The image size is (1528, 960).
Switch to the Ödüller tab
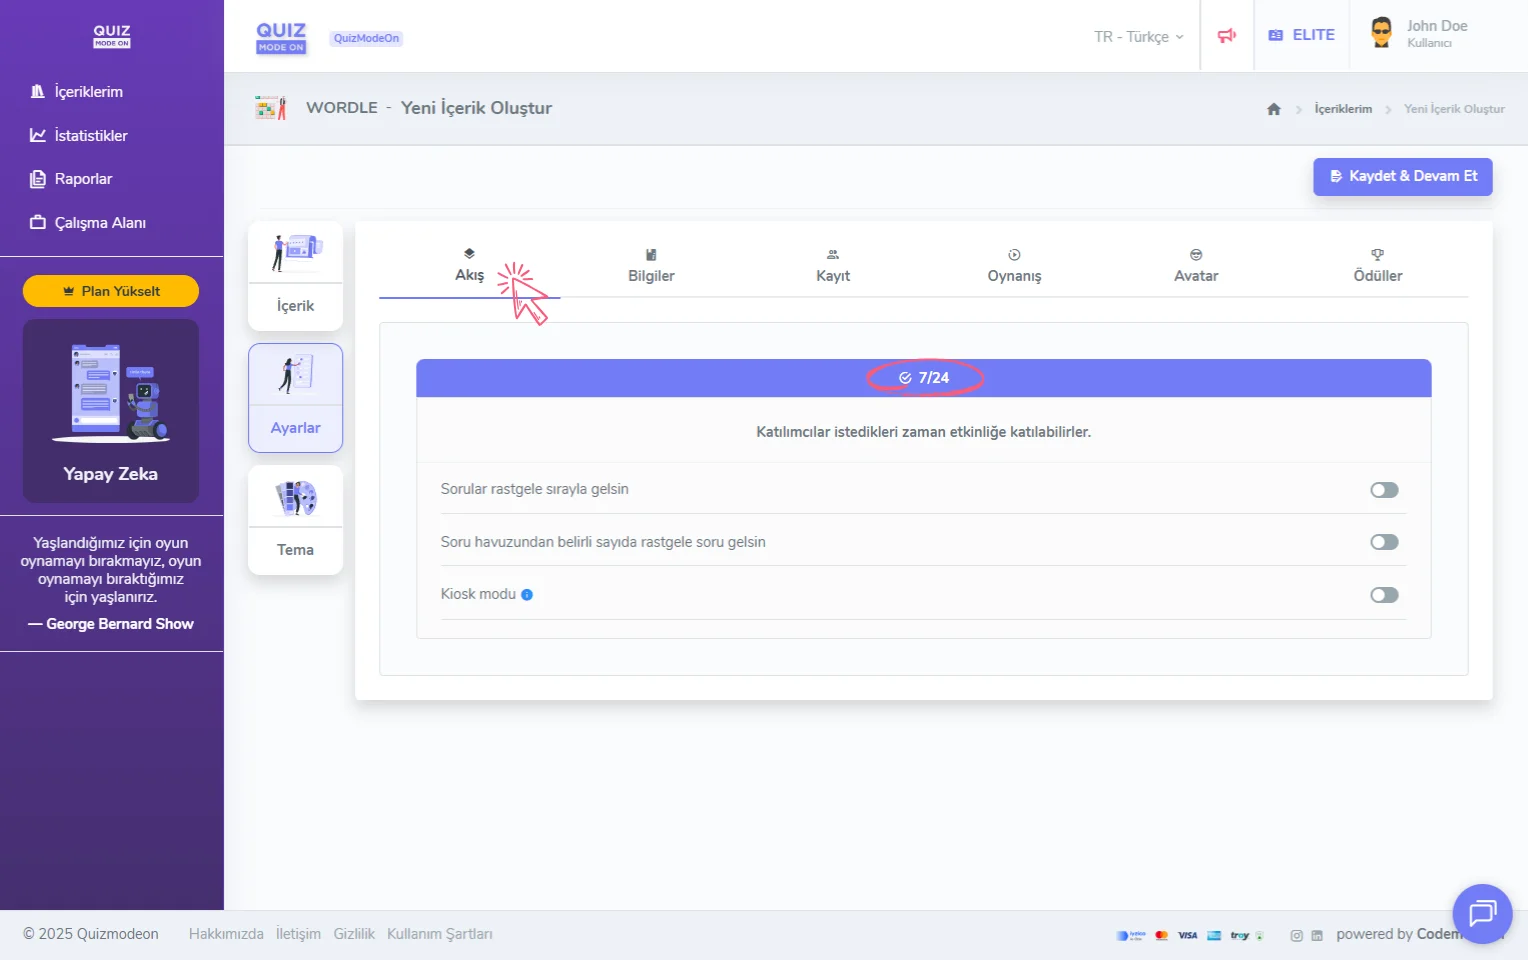1377,266
